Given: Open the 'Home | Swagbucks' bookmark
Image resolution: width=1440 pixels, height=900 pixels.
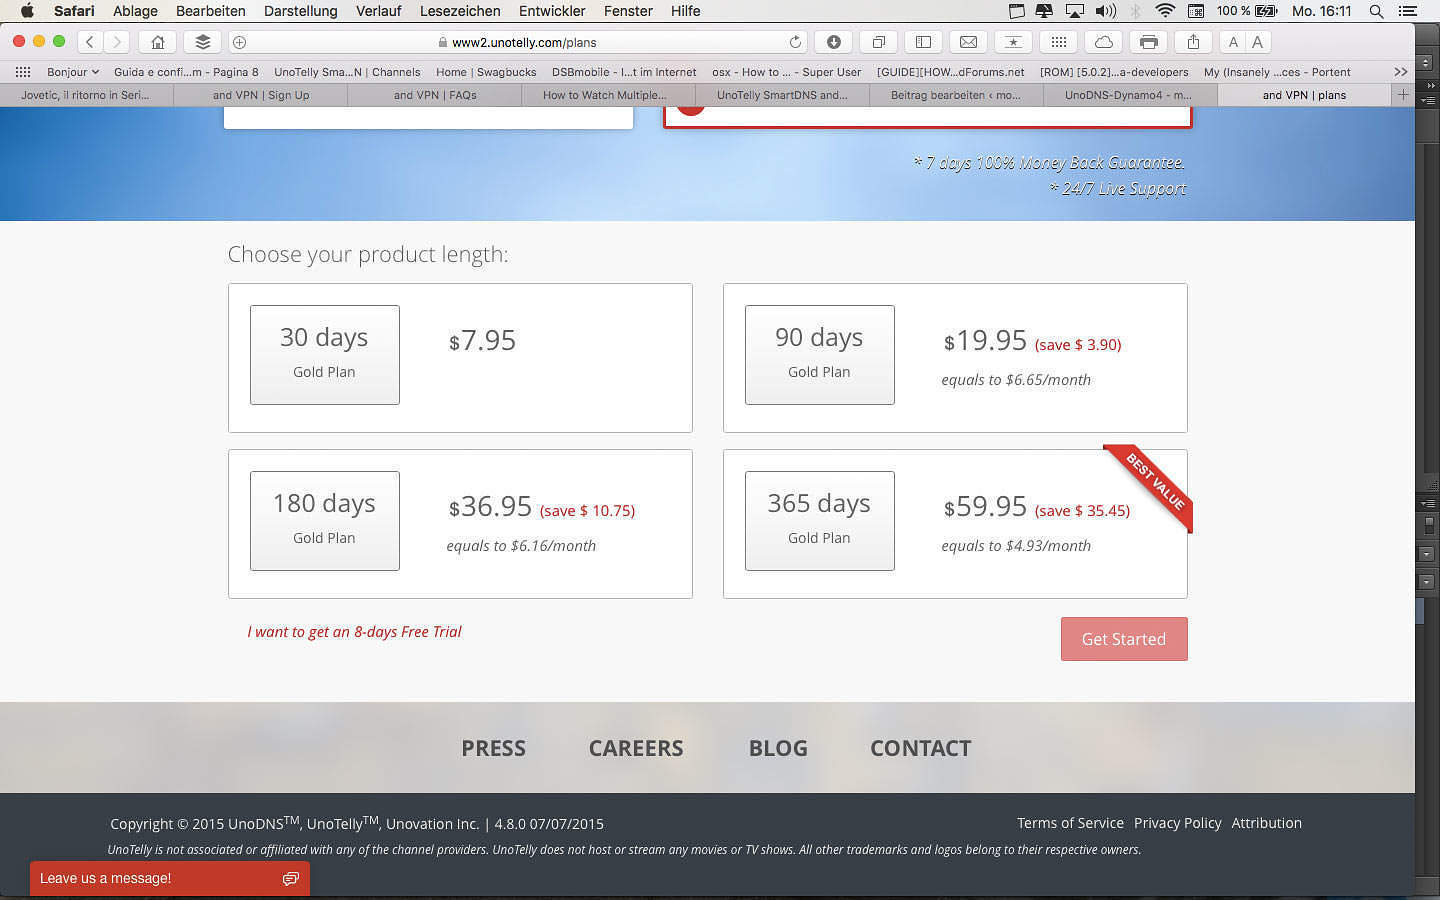Looking at the screenshot, I should [486, 72].
